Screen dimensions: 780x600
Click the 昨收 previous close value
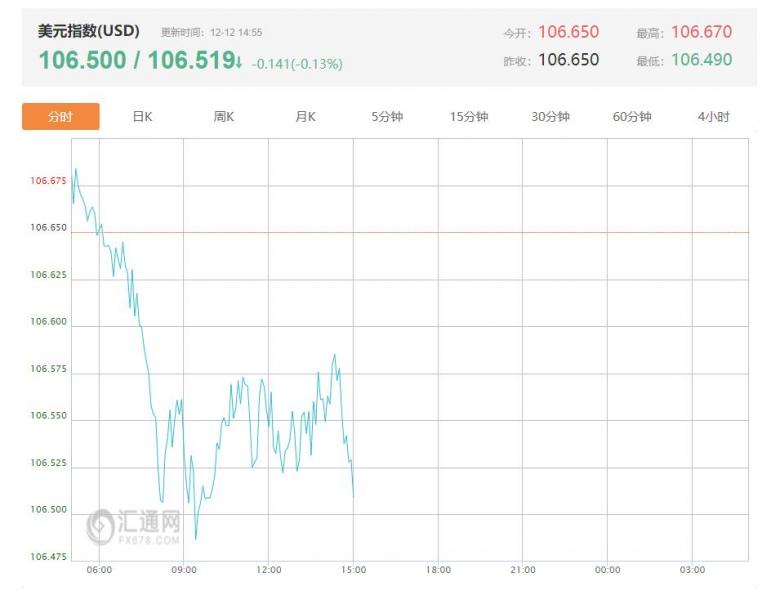(x=568, y=60)
